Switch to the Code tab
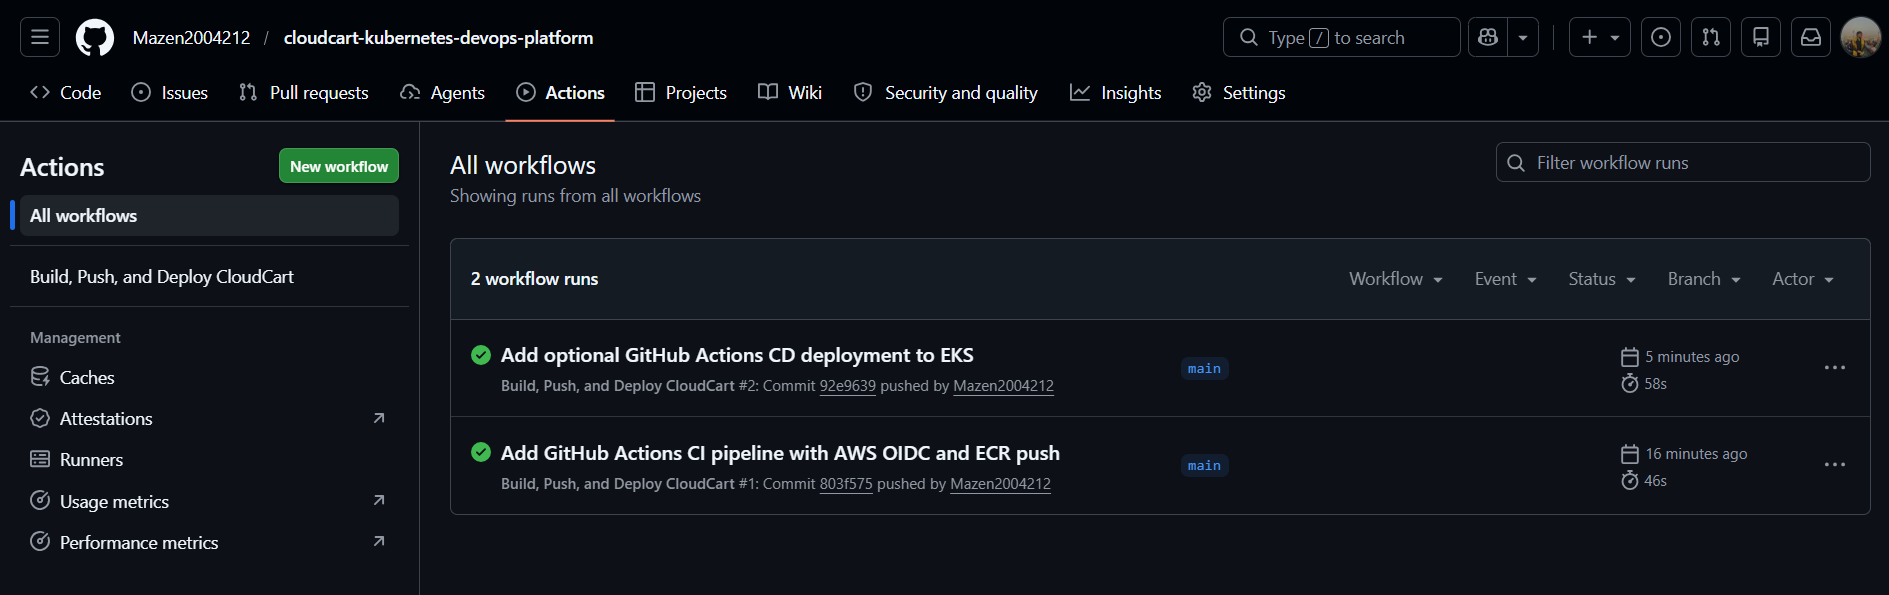Screen dimensions: 1889x595 click(66, 93)
